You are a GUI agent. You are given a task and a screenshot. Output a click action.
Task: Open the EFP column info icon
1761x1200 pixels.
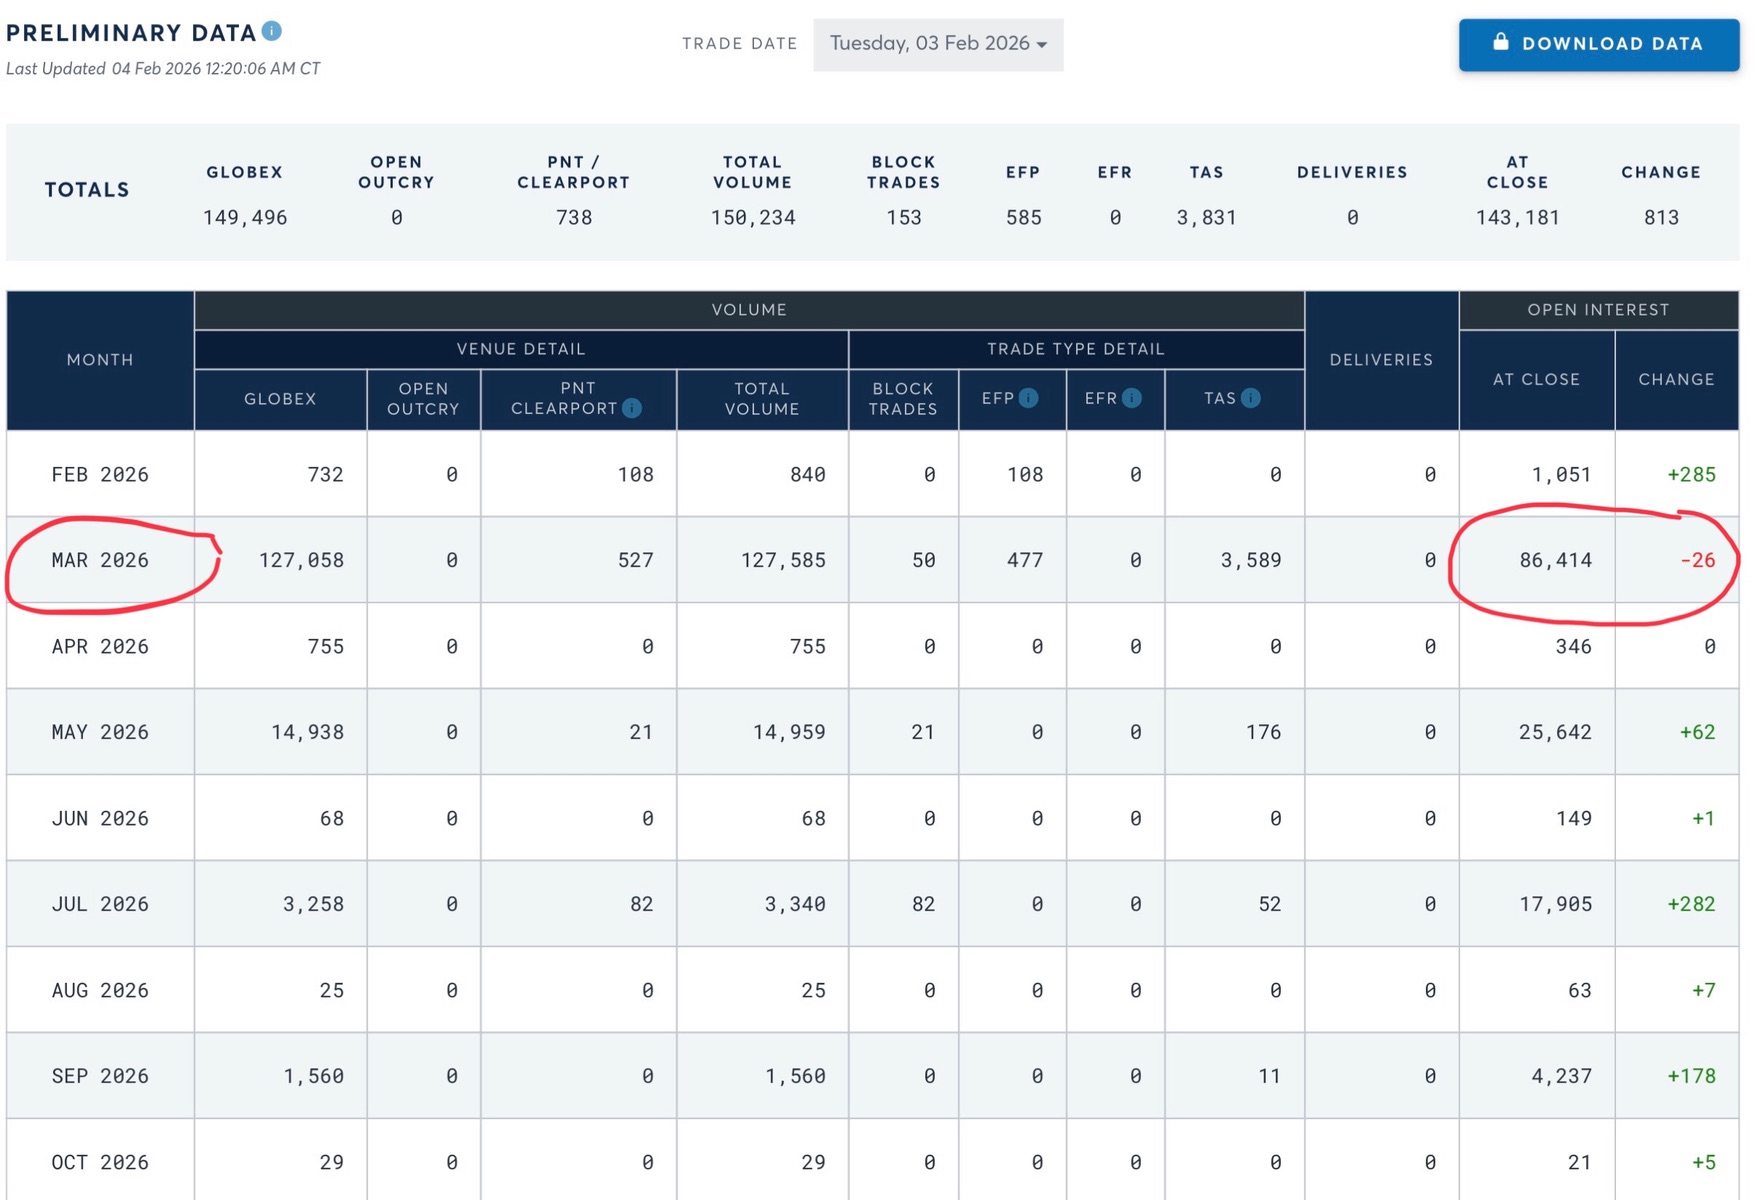click(1028, 398)
